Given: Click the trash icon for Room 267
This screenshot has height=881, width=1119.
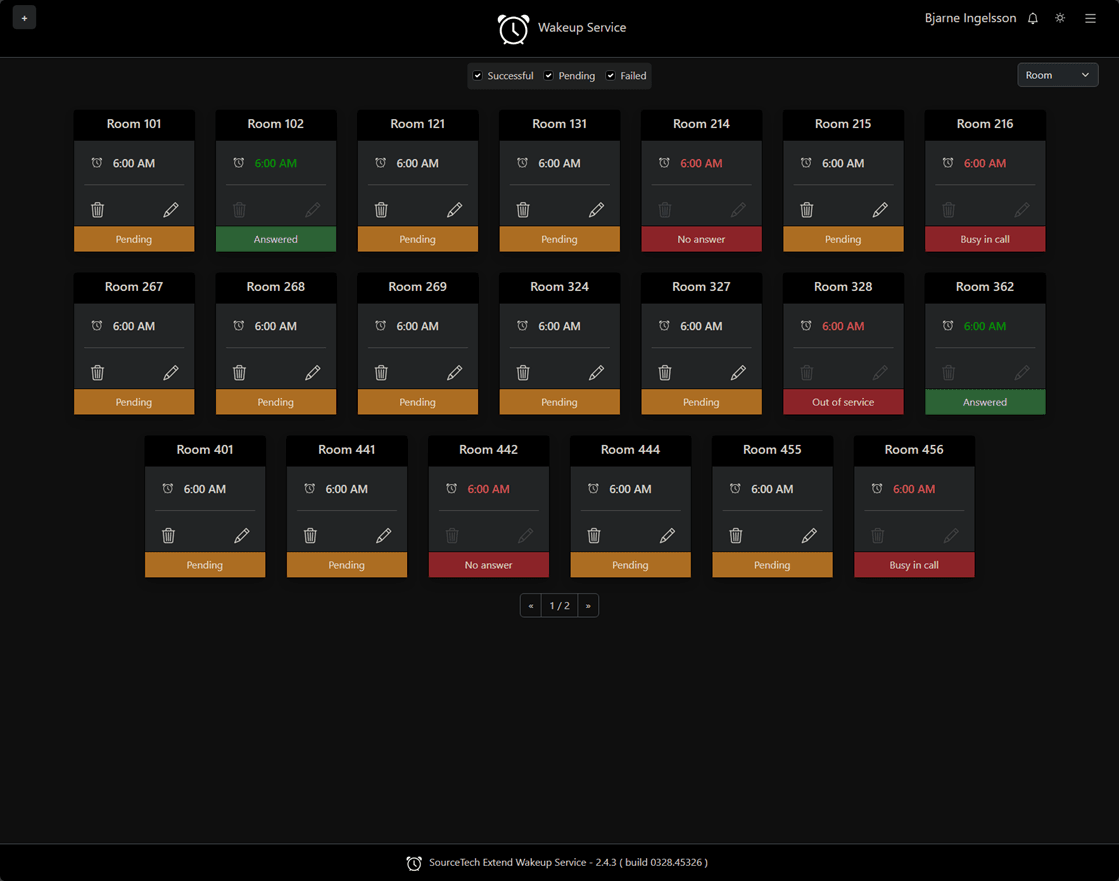Looking at the screenshot, I should (x=98, y=373).
